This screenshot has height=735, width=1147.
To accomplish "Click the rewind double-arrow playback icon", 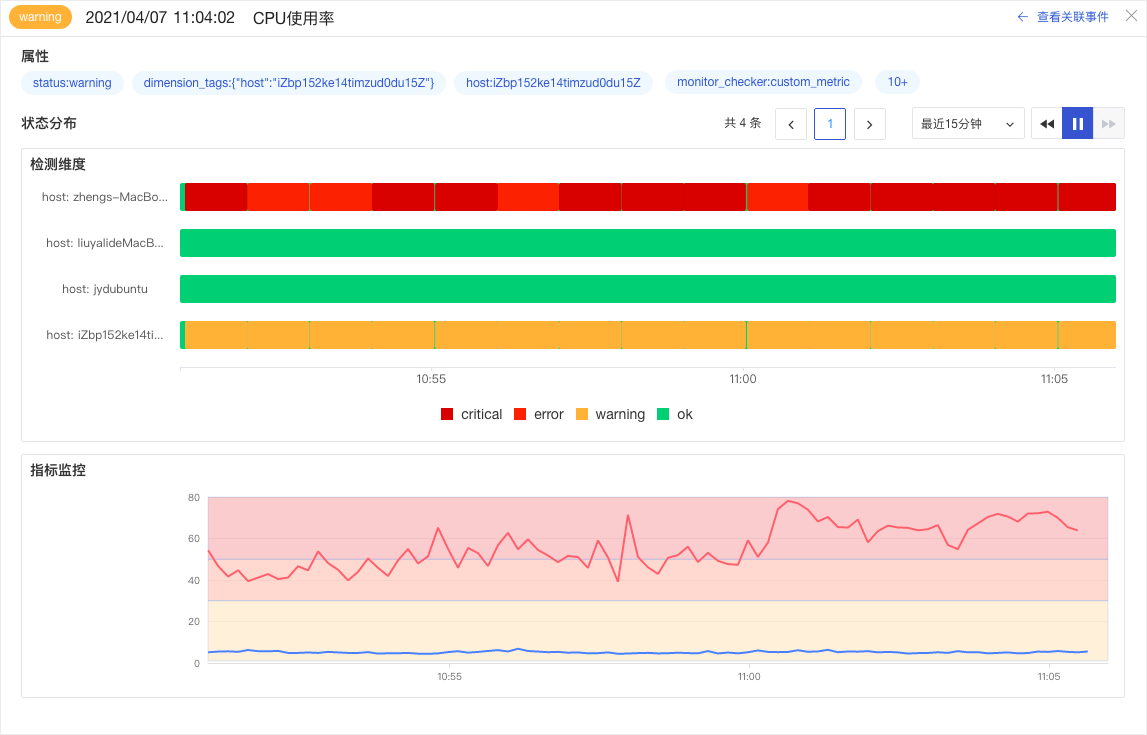I will [1047, 124].
